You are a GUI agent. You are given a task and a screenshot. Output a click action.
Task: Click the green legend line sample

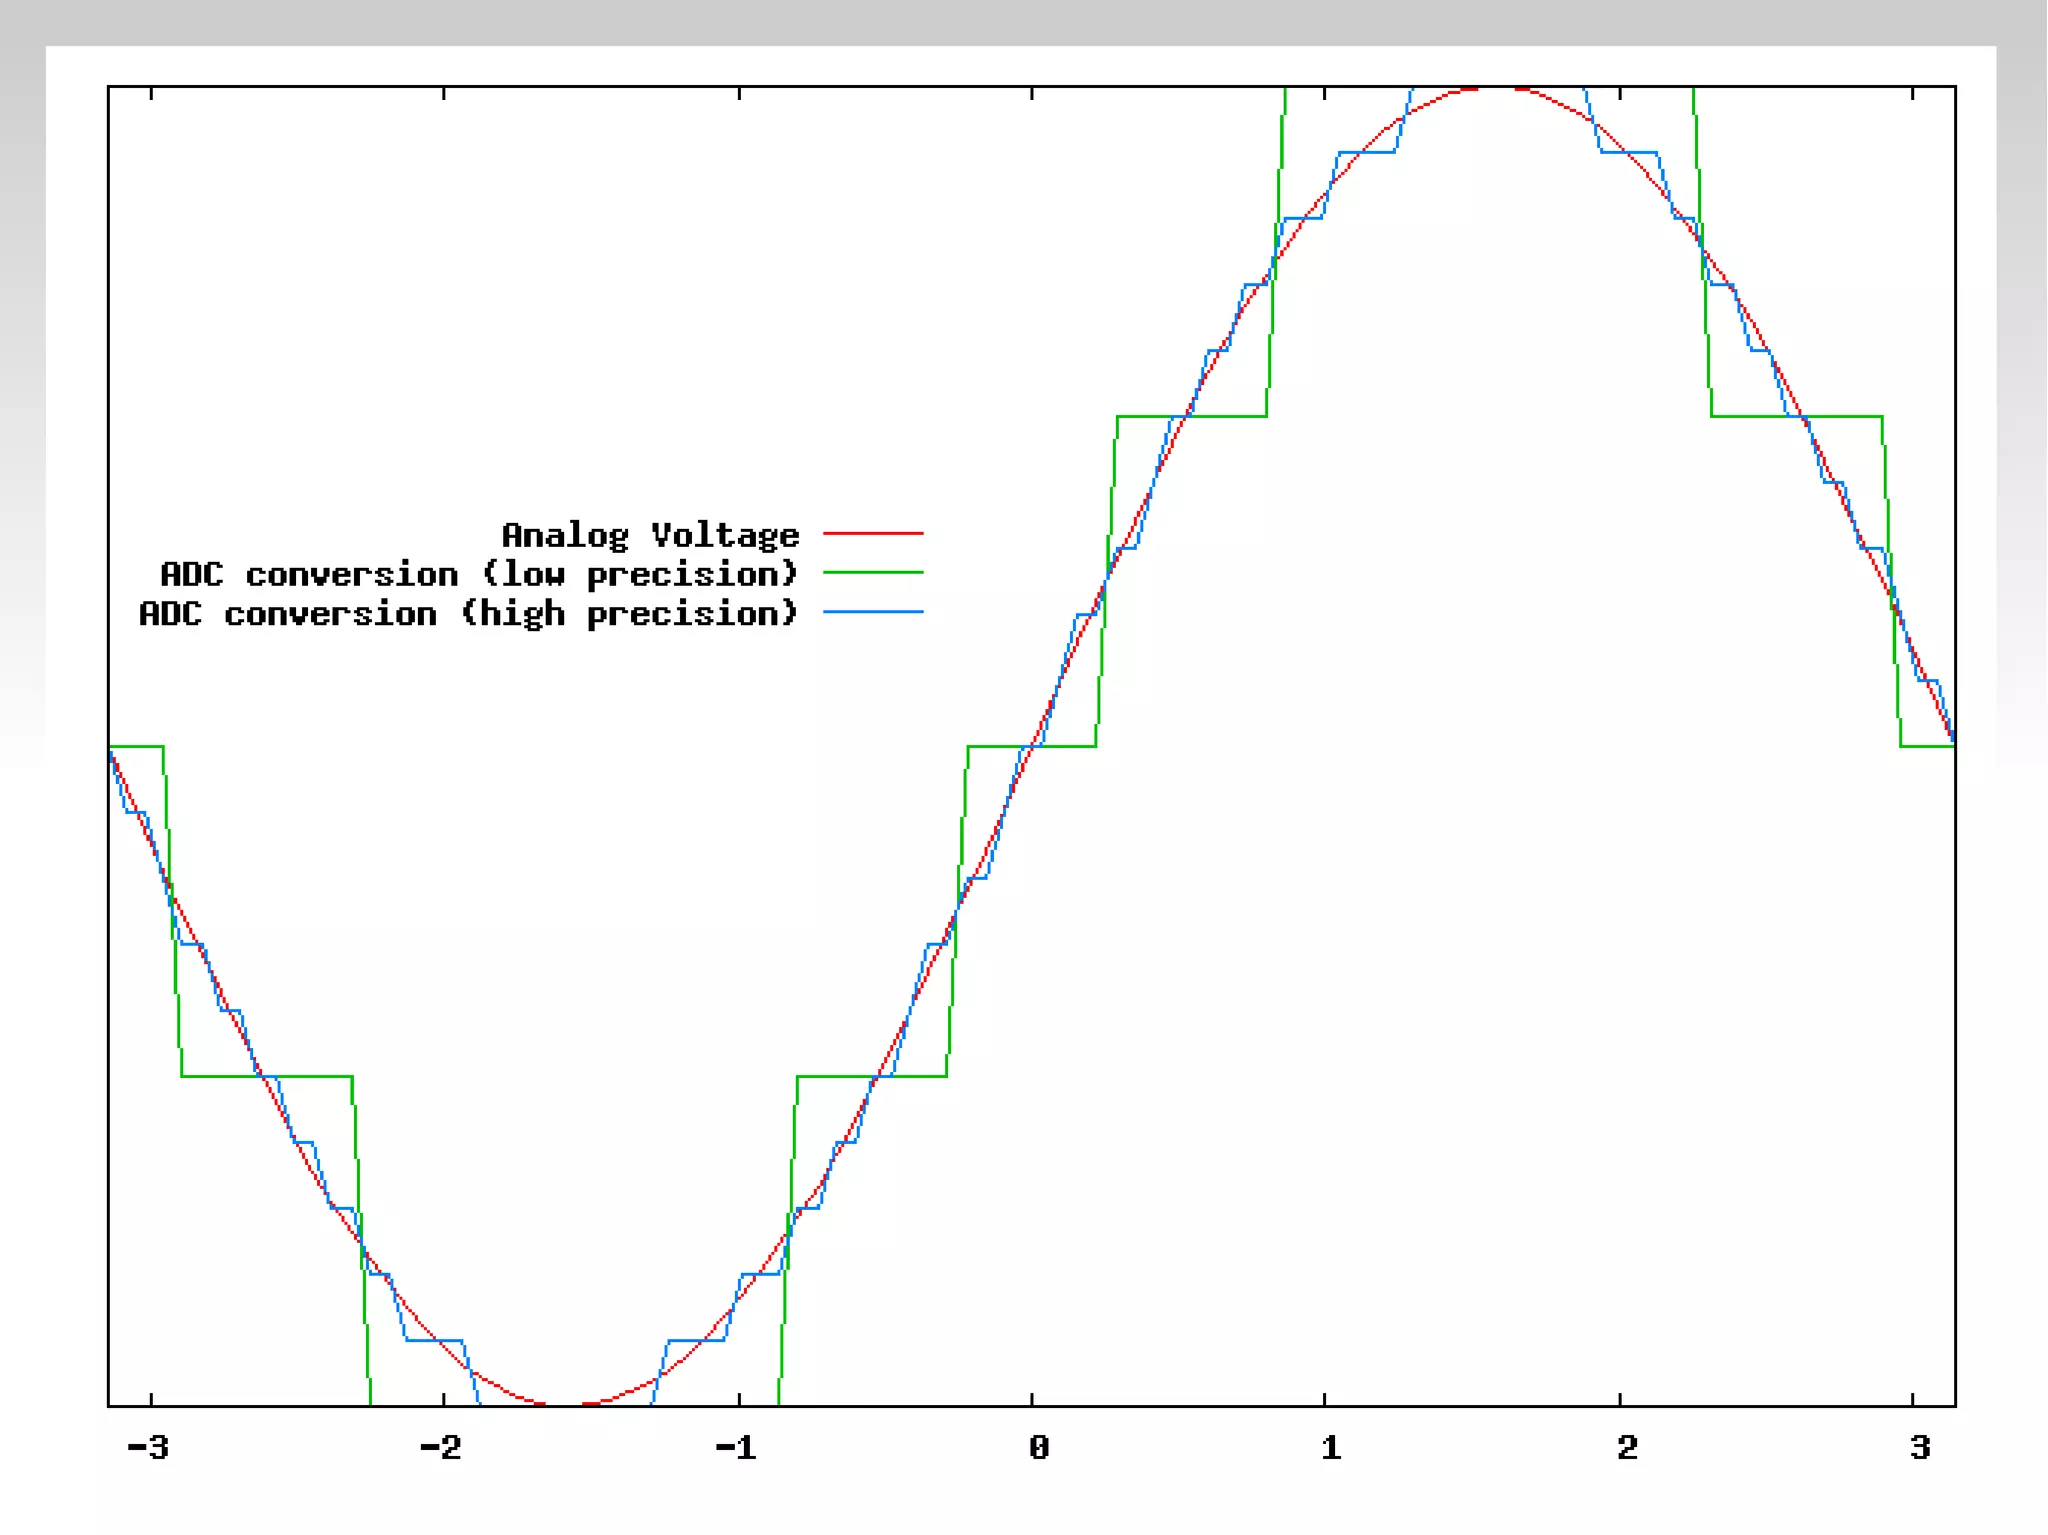pyautogui.click(x=872, y=573)
